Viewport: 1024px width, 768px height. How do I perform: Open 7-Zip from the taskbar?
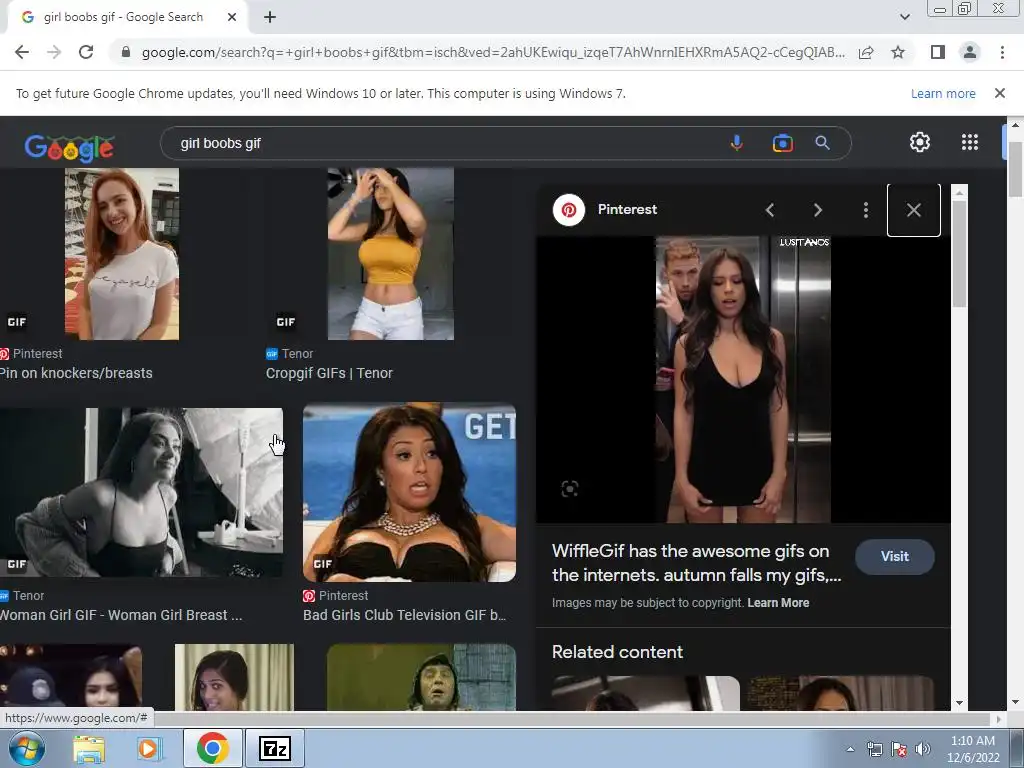pos(274,748)
